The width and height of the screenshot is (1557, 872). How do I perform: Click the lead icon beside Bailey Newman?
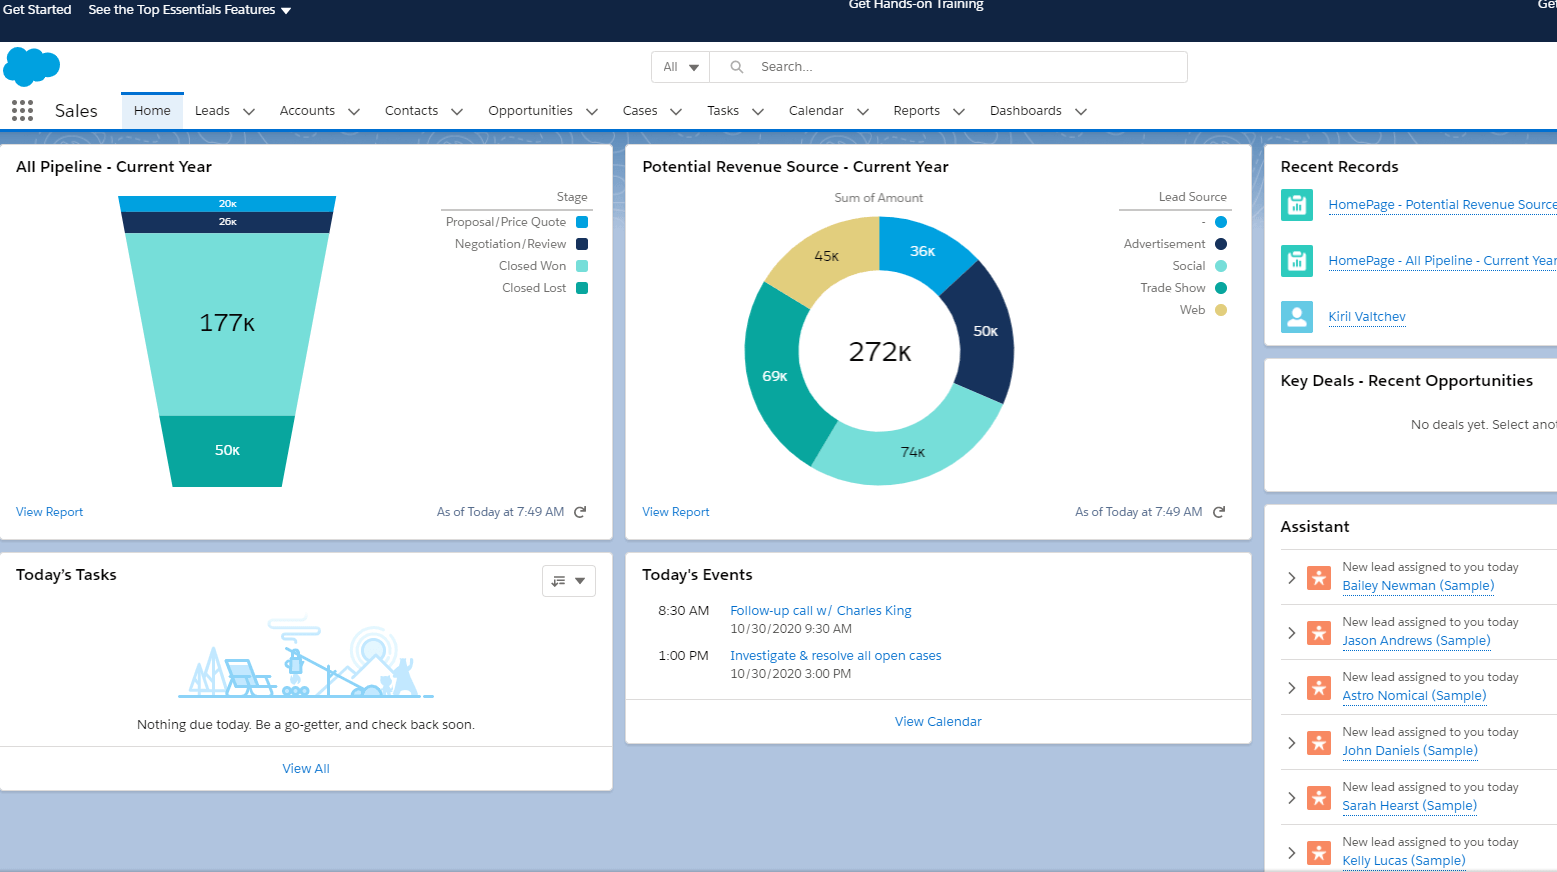(x=1319, y=577)
